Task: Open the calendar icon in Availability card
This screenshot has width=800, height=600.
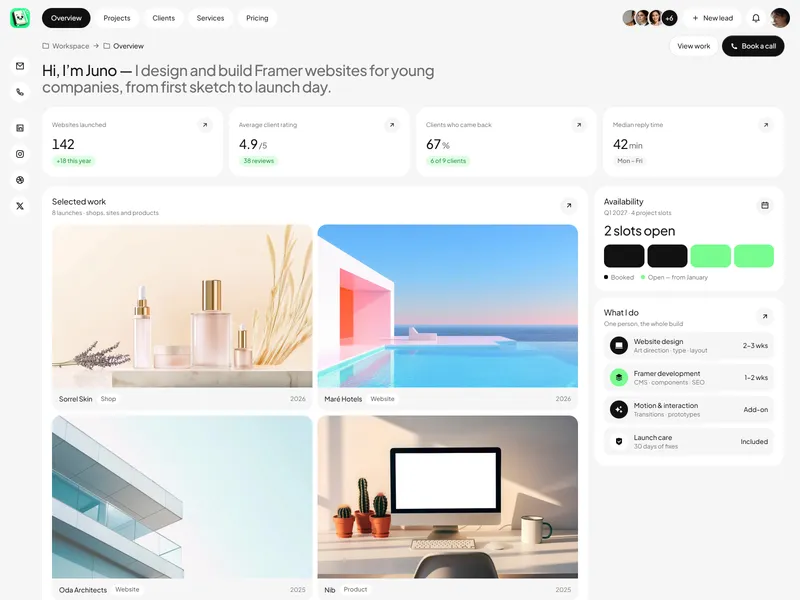Action: [x=764, y=205]
